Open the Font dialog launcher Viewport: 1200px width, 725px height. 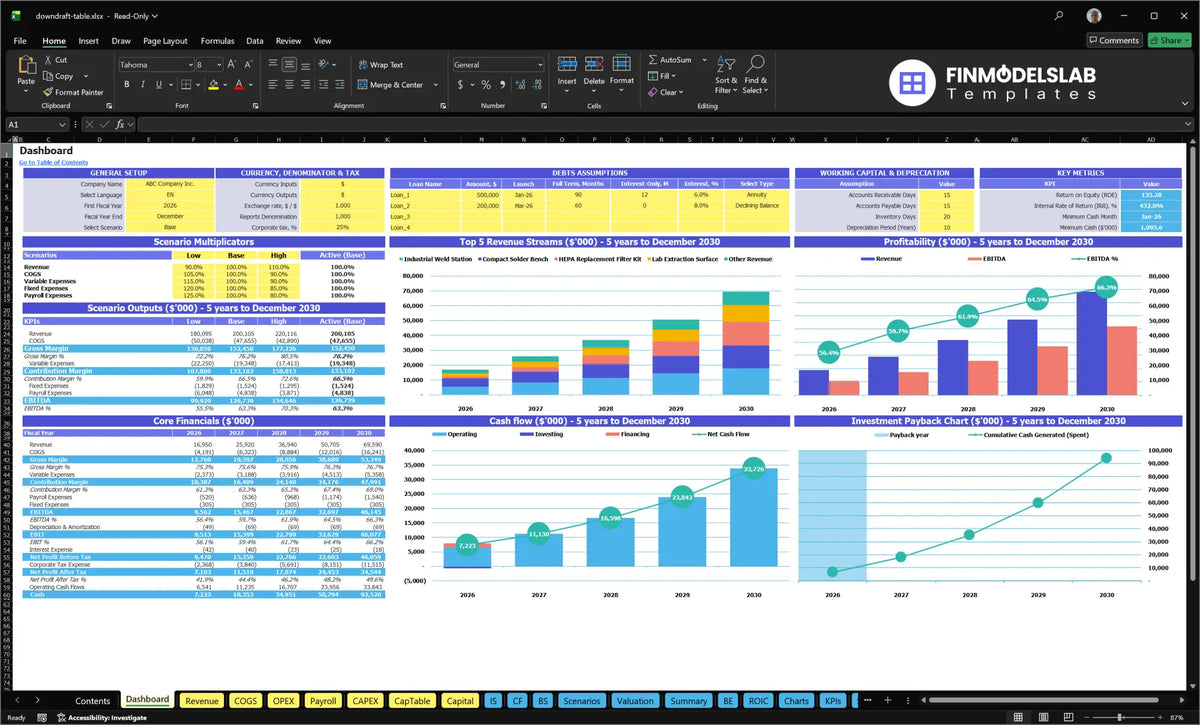click(255, 105)
